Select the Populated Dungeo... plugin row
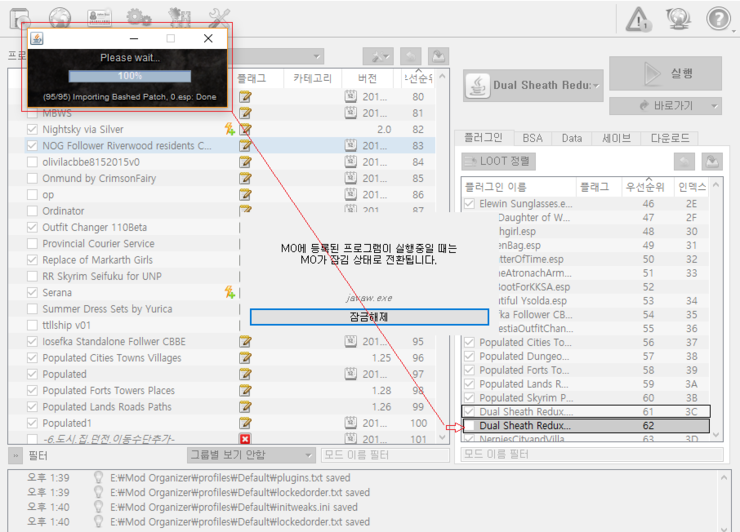The width and height of the screenshot is (740, 532). coord(586,356)
